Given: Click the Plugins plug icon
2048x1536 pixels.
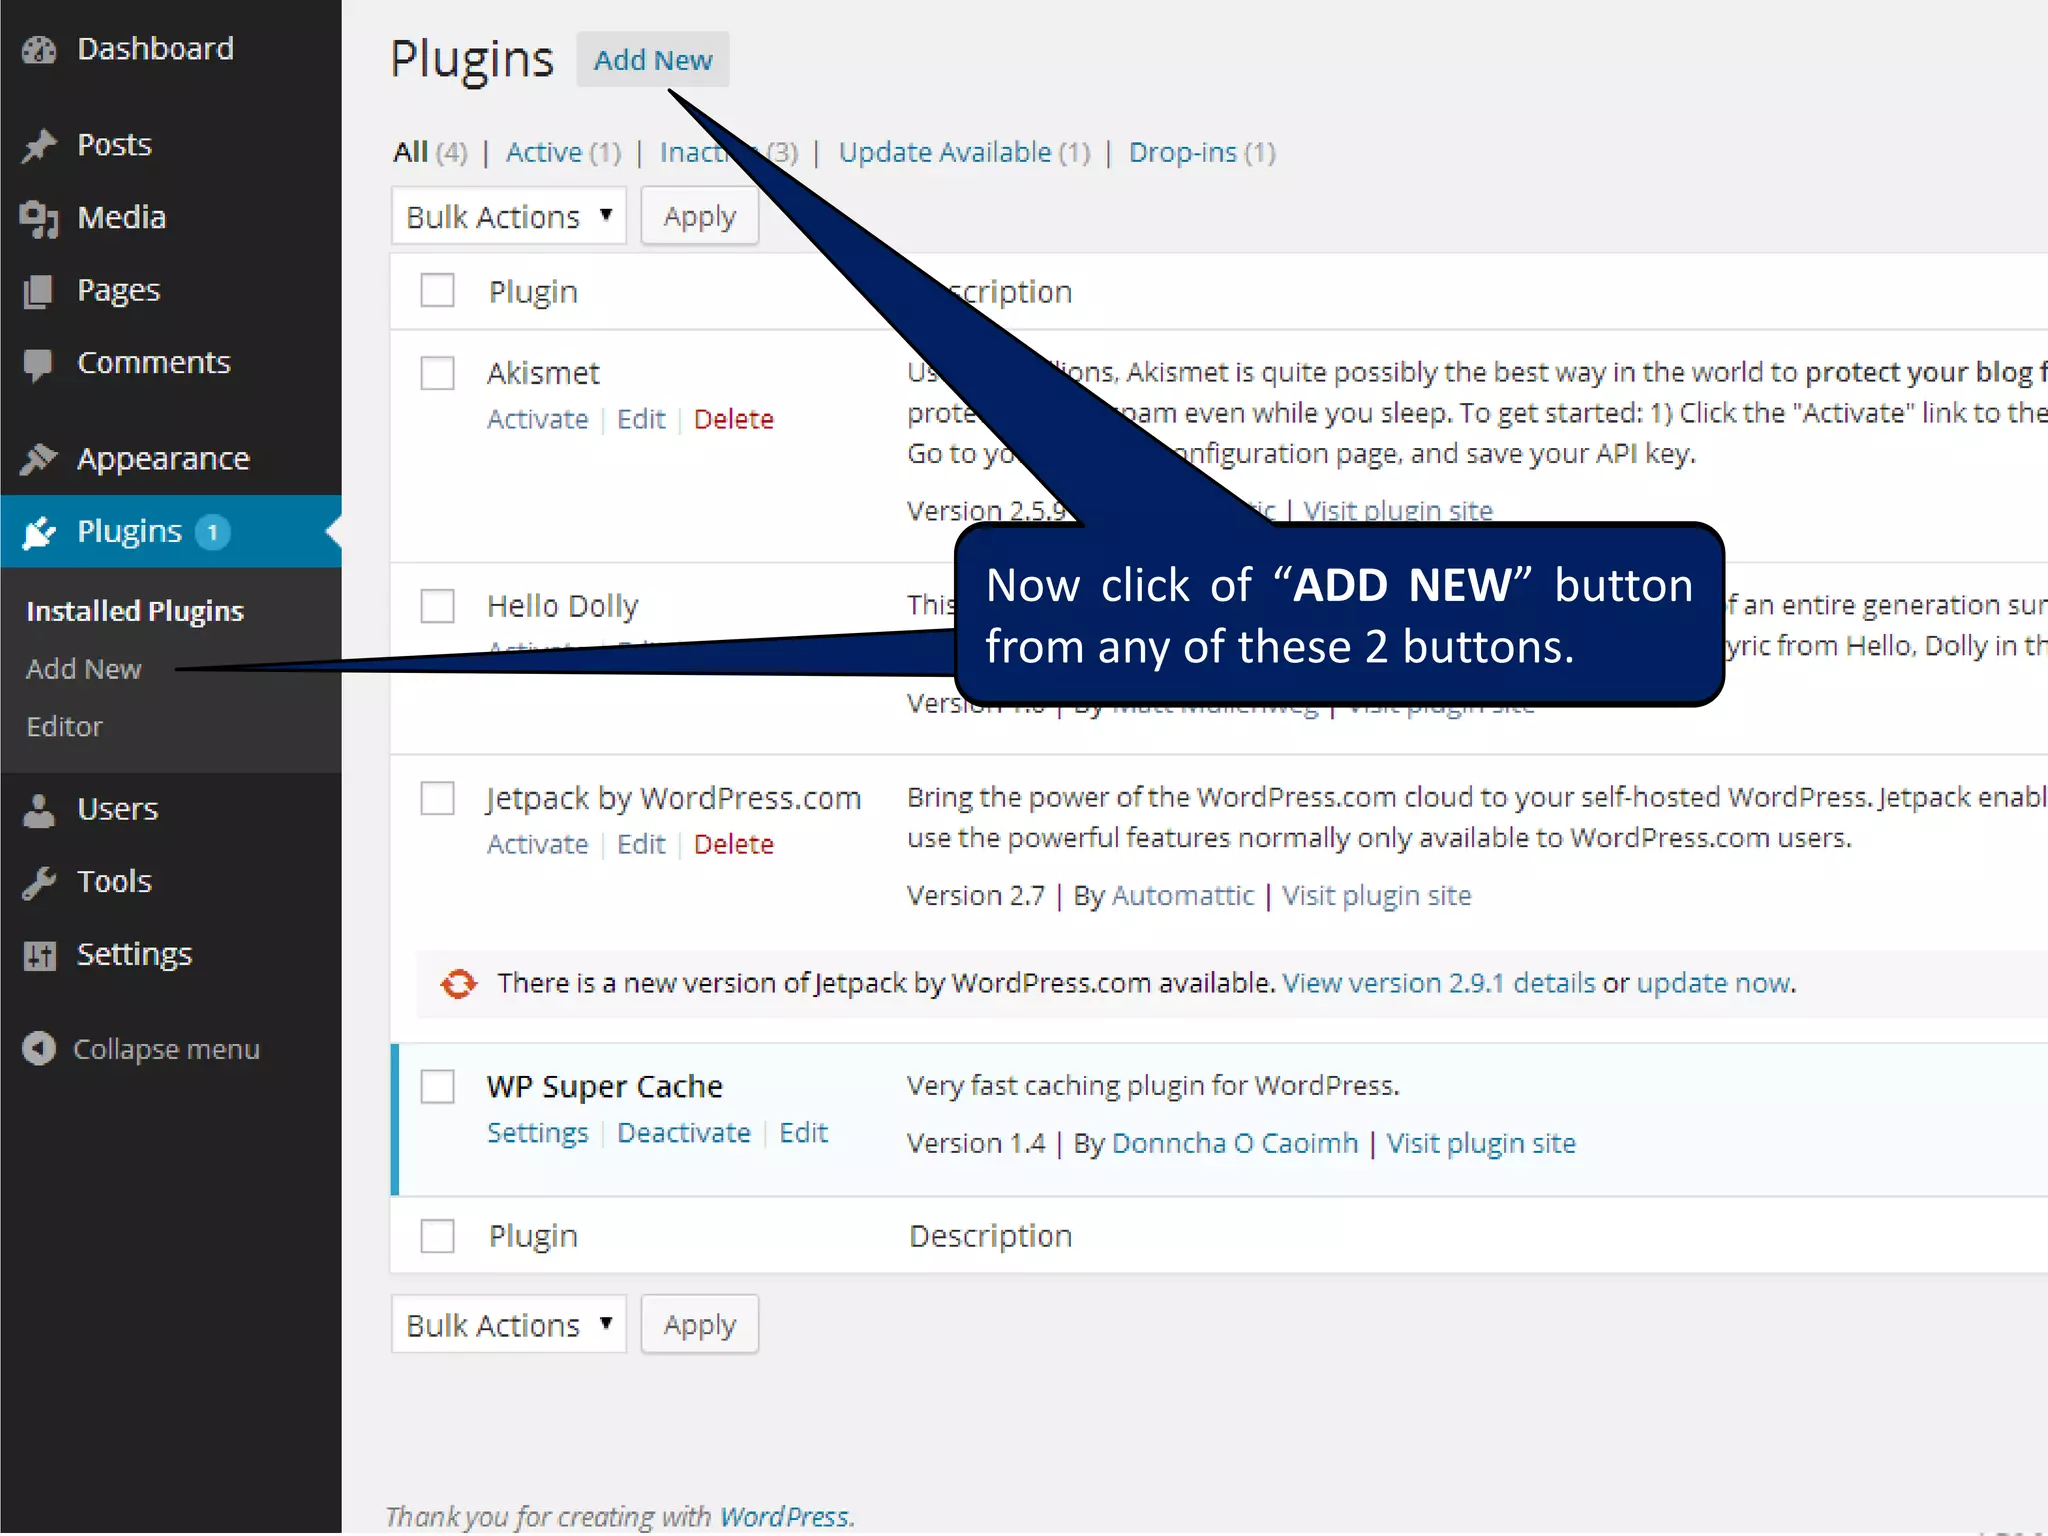Looking at the screenshot, I should [x=39, y=532].
